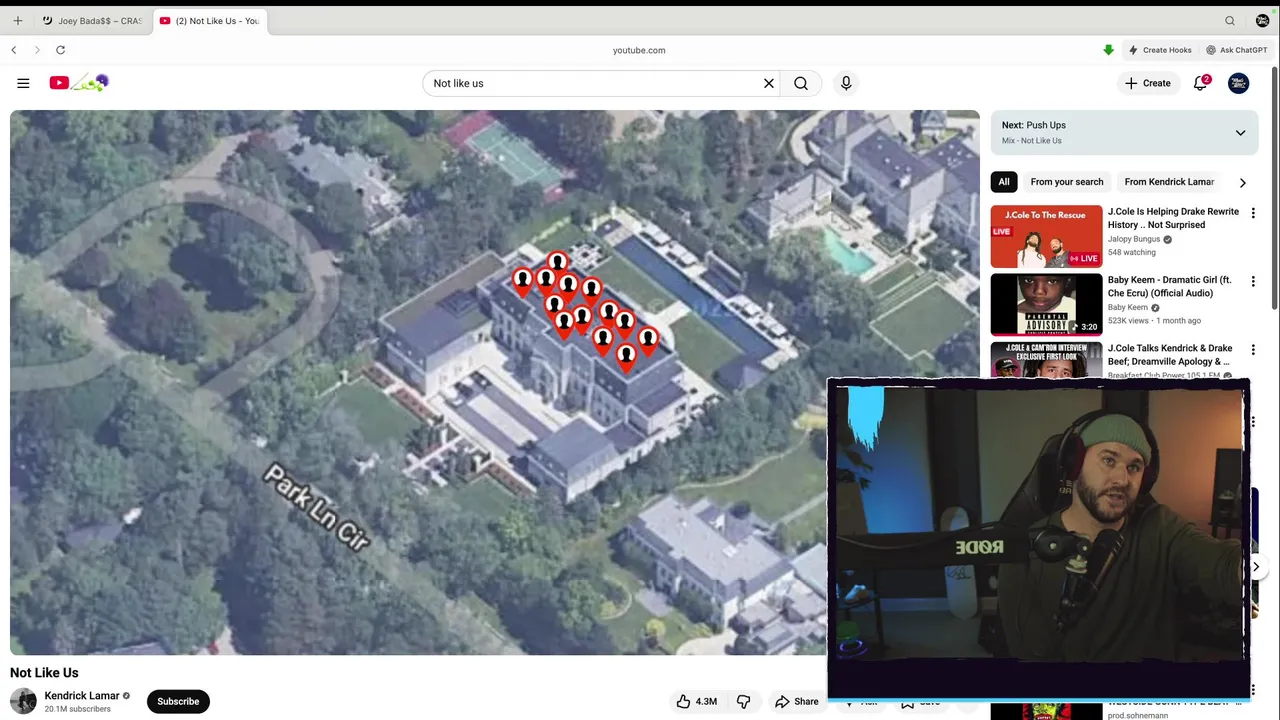This screenshot has width=1280, height=720.
Task: Switch to the Joey Bada$$ browser tab
Action: (93, 20)
